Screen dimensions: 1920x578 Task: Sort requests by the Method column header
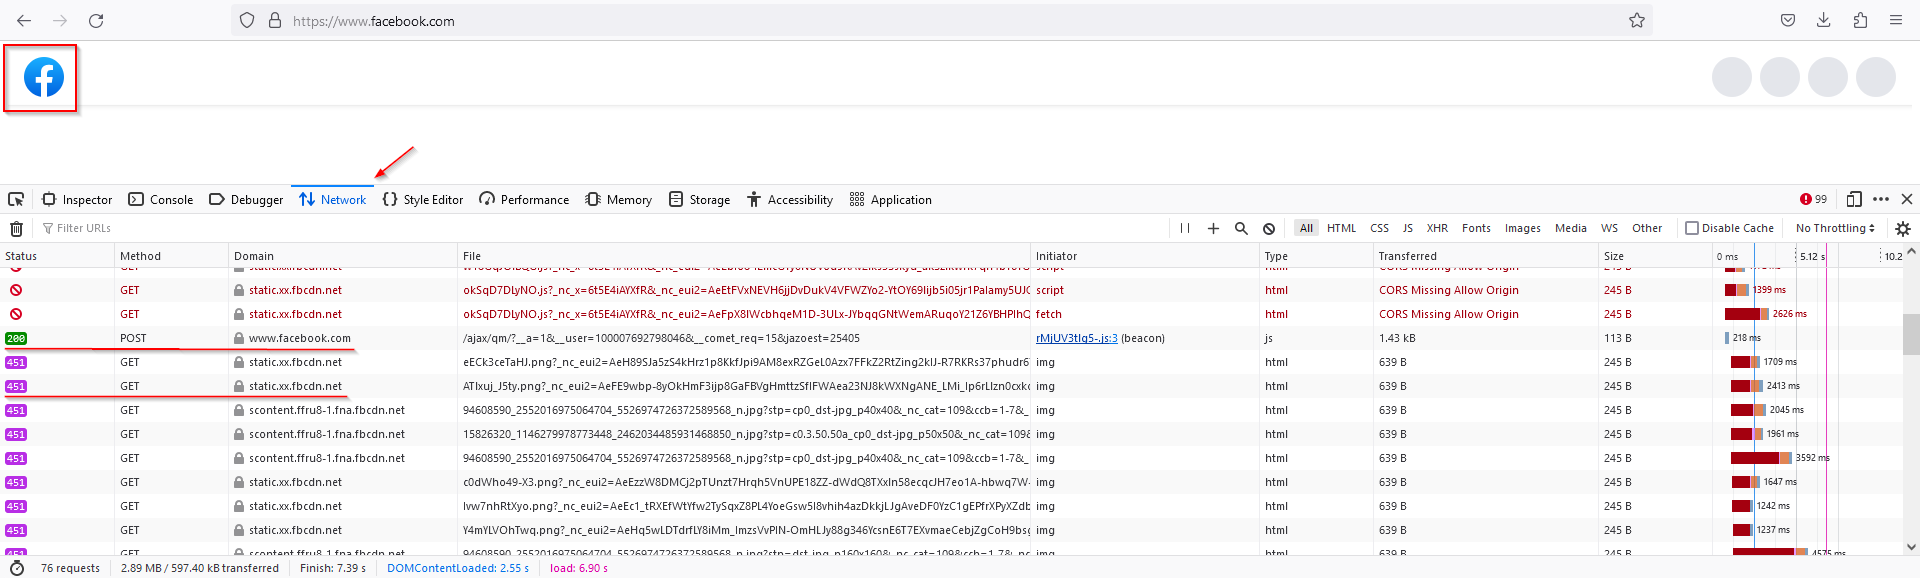[x=171, y=256]
